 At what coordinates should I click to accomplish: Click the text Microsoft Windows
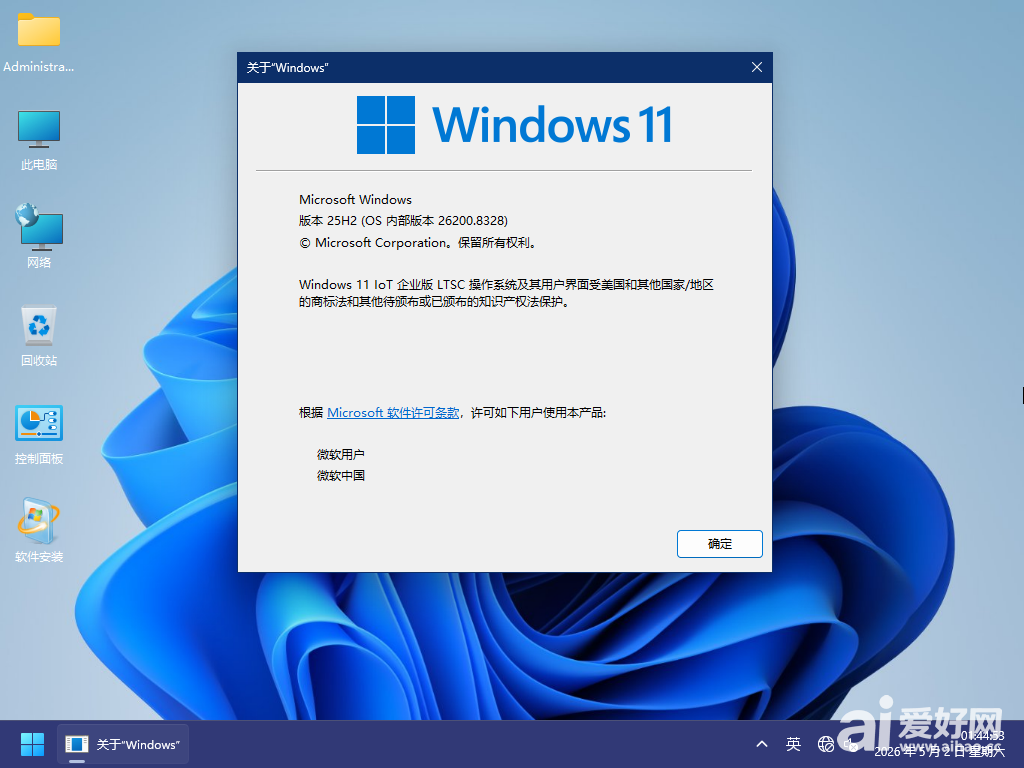[x=355, y=199]
